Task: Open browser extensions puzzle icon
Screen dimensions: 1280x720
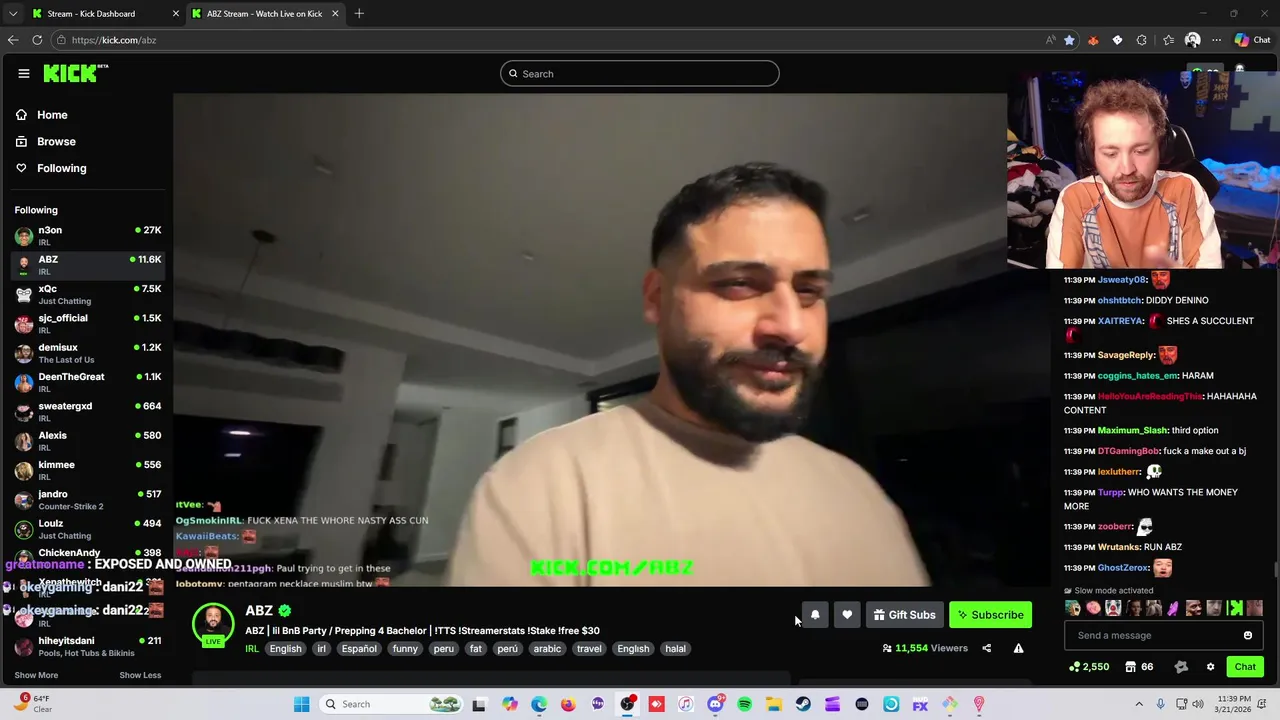Action: click(x=1142, y=40)
